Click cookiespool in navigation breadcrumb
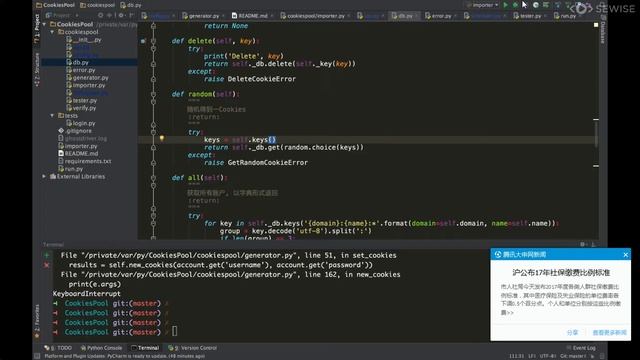 tap(98, 5)
